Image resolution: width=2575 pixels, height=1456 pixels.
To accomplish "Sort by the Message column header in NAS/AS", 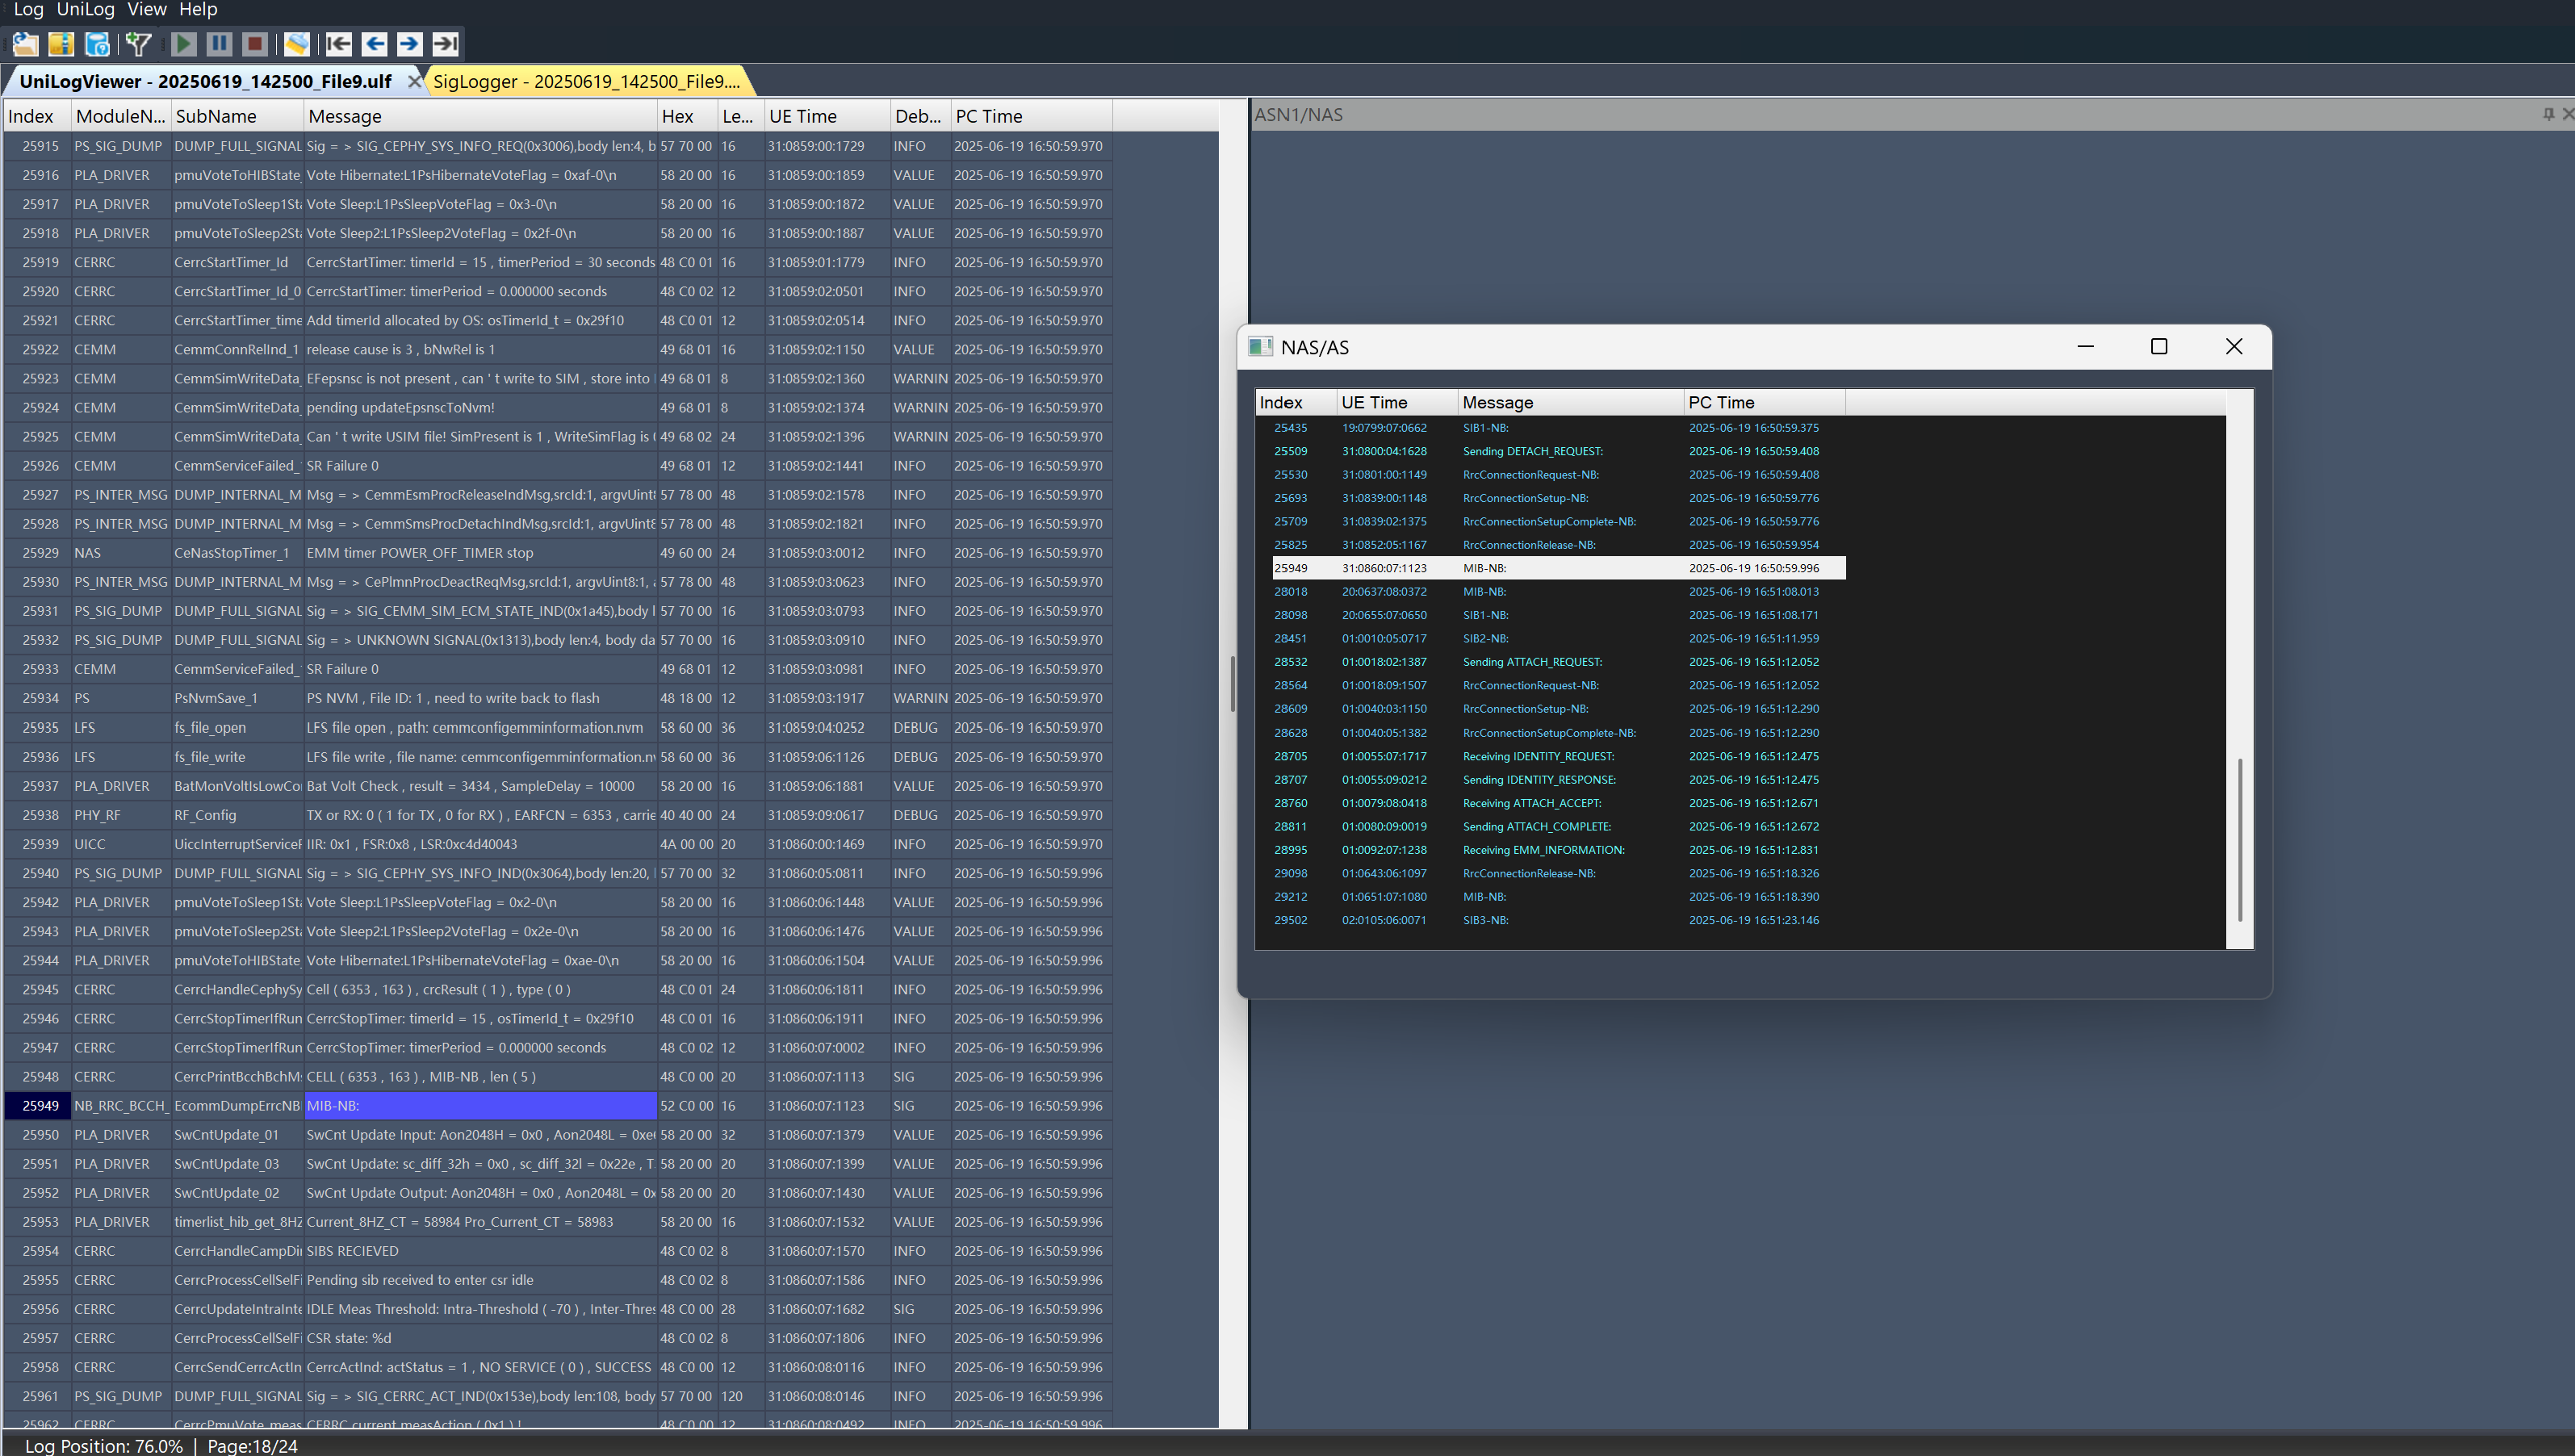I will coord(1497,402).
